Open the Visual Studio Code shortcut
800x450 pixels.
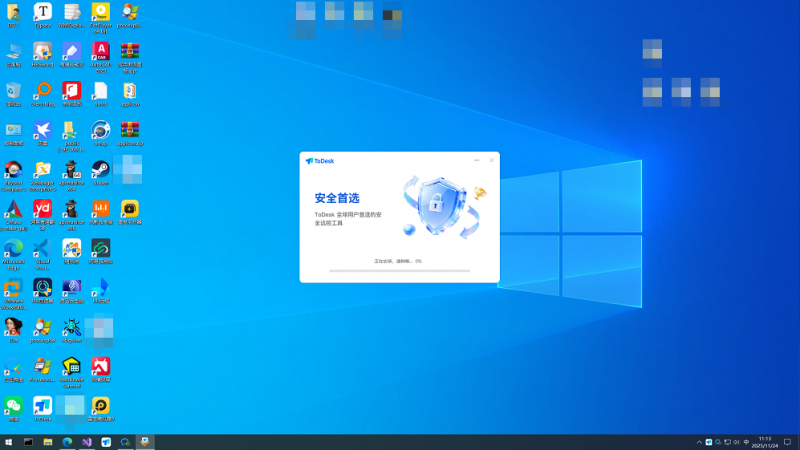[42, 248]
